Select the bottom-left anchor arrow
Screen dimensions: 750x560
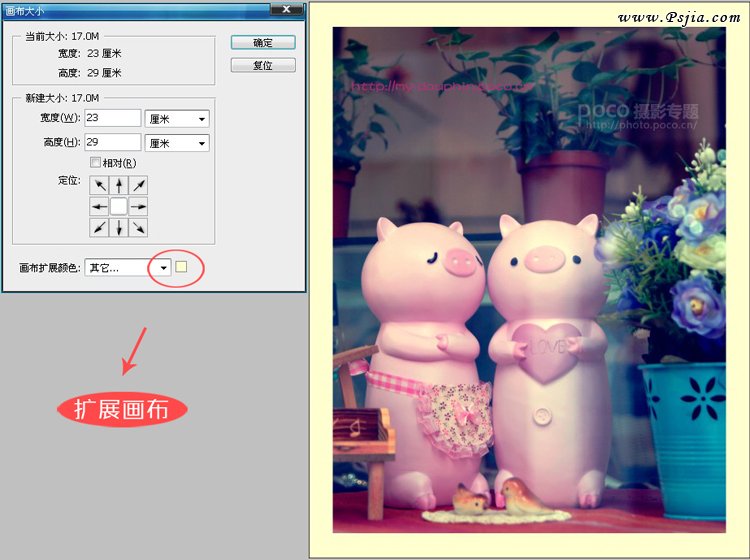(99, 228)
